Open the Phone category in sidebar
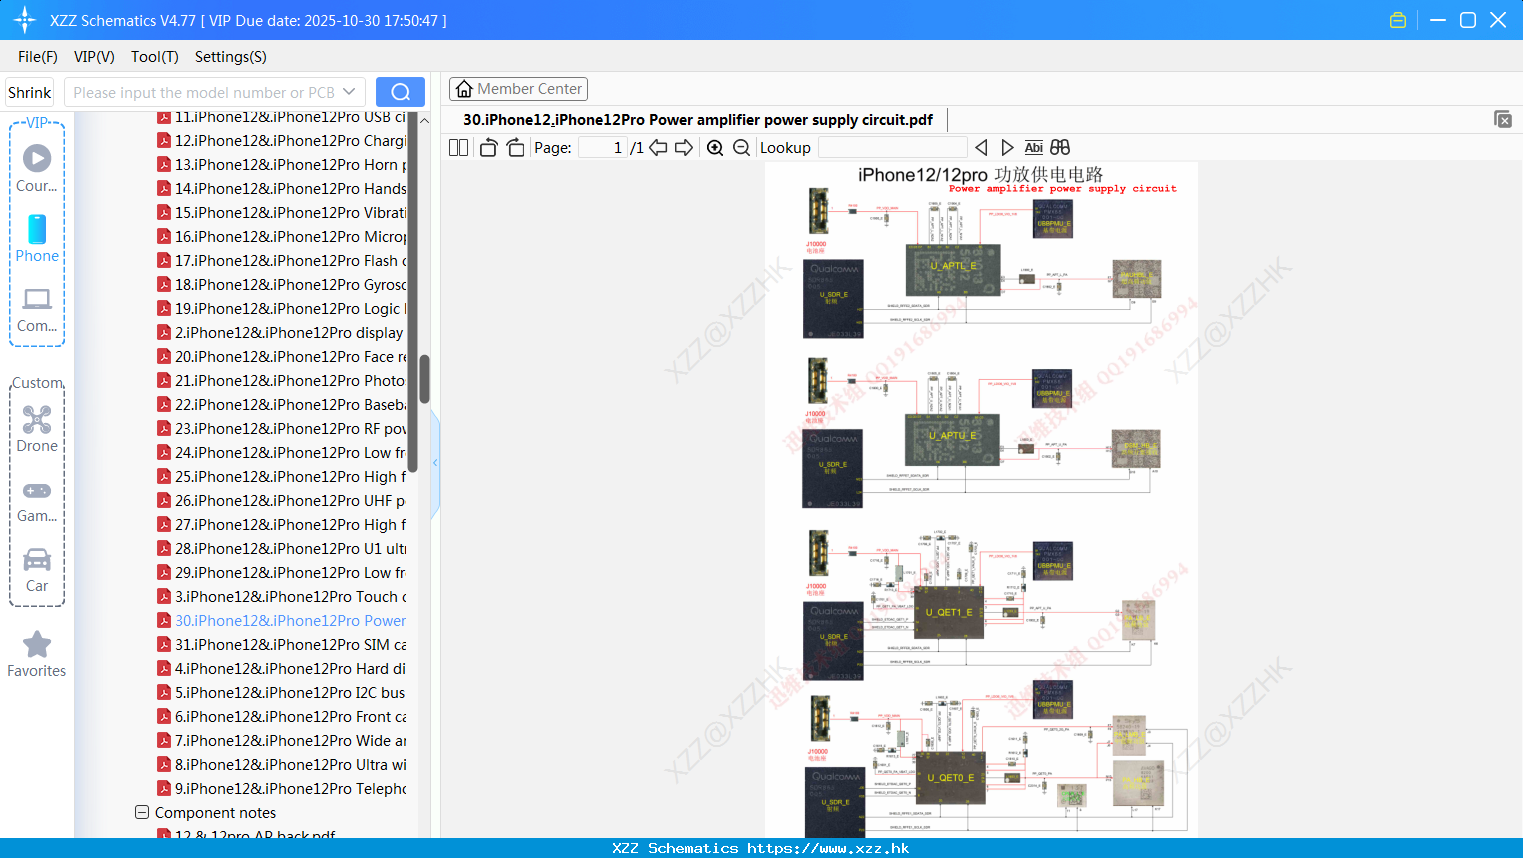The width and height of the screenshot is (1523, 858). pyautogui.click(x=37, y=239)
